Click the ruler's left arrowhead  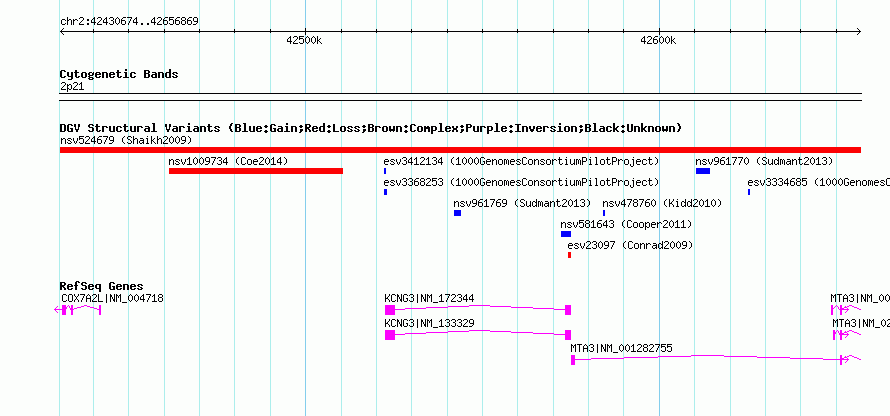click(x=62, y=32)
